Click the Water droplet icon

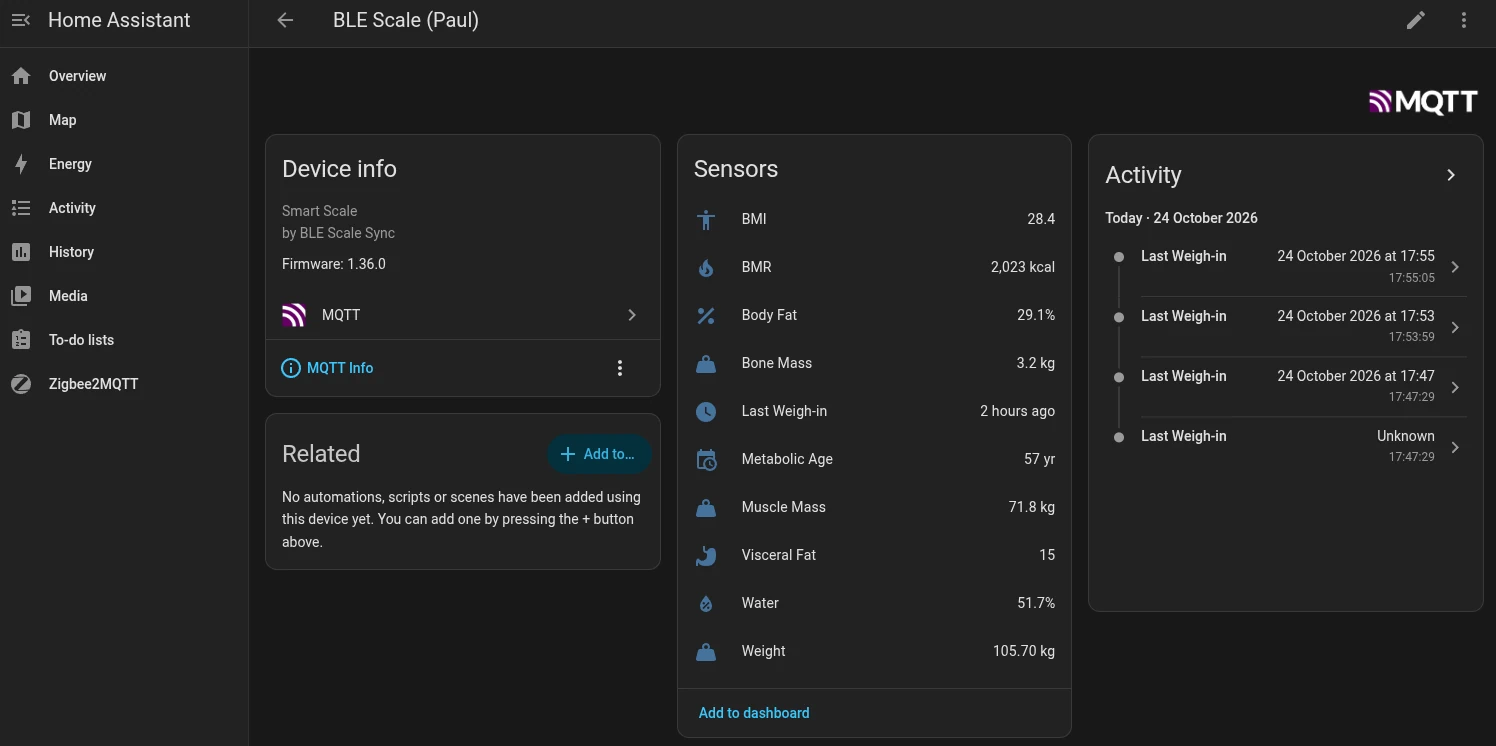[x=706, y=603]
